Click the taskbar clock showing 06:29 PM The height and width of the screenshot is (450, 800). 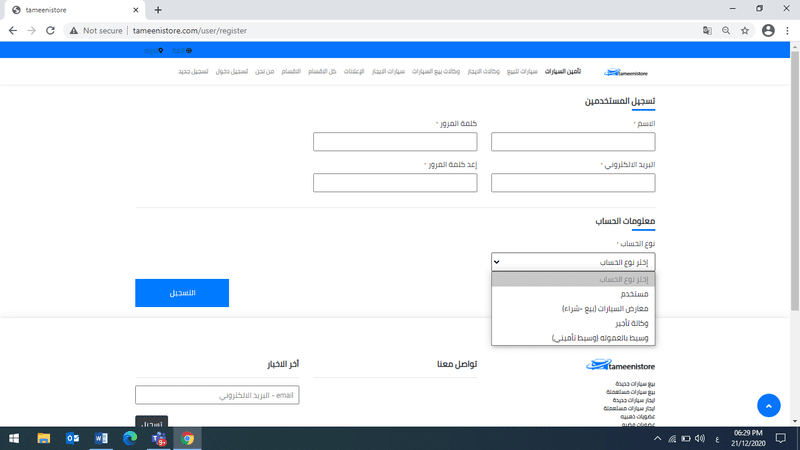click(748, 438)
